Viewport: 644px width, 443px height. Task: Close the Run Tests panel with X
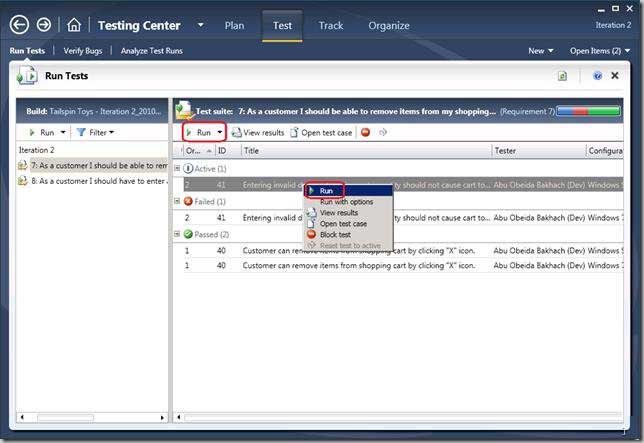[x=614, y=75]
